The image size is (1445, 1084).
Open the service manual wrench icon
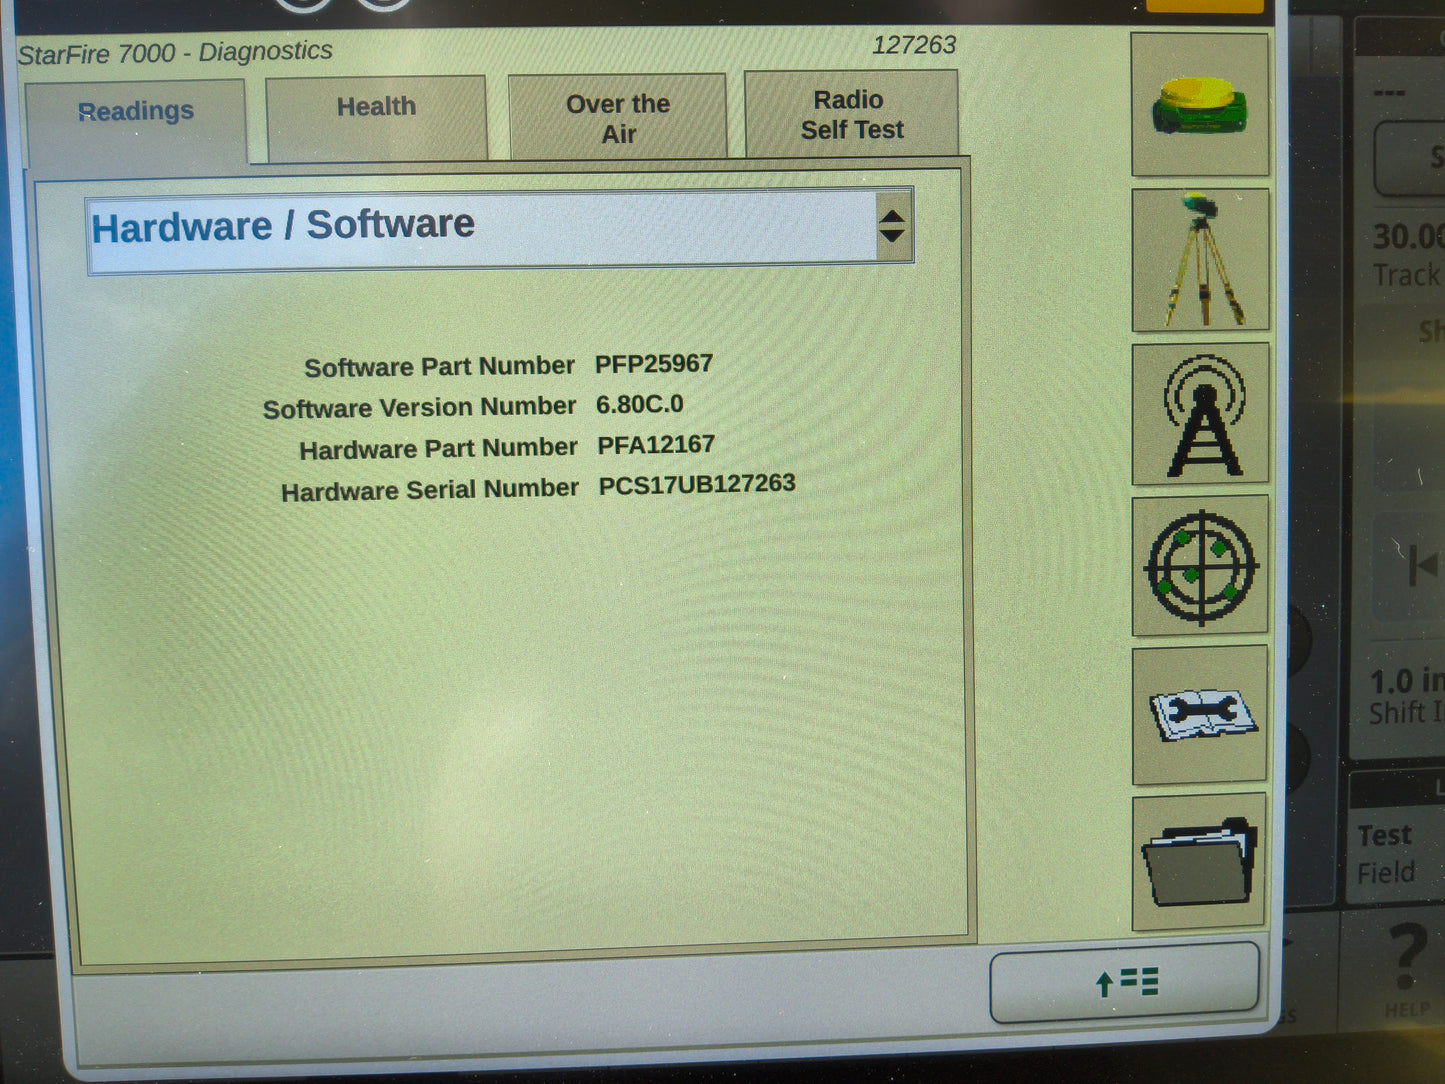1198,715
